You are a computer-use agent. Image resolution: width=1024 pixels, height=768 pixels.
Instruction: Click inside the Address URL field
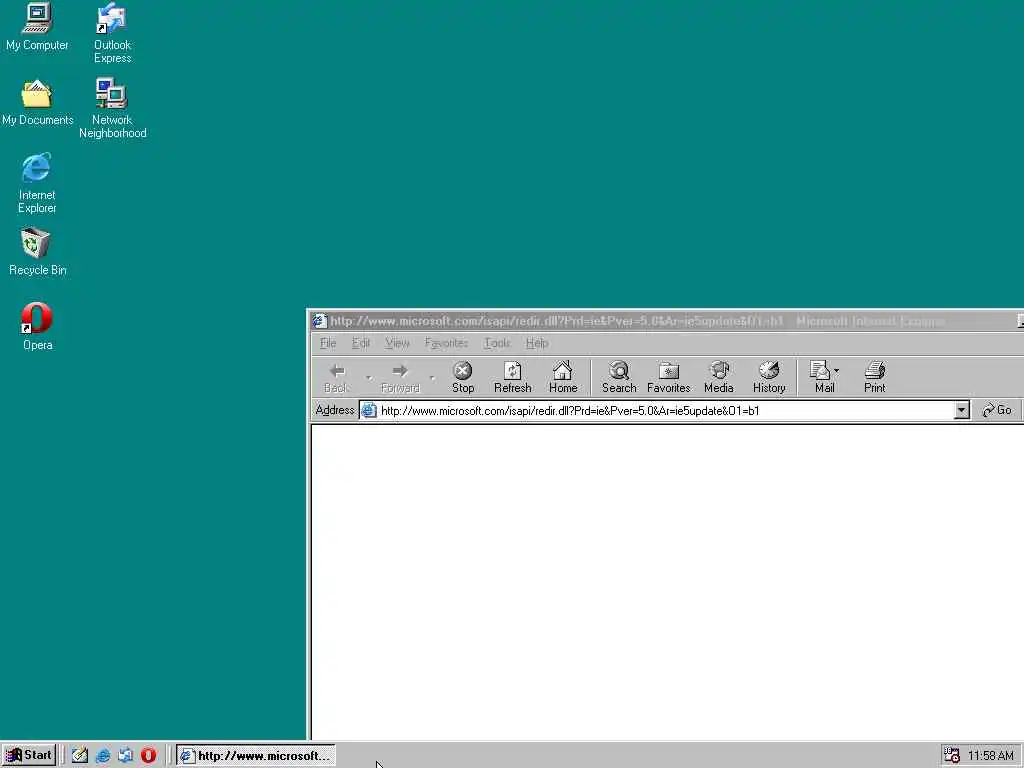pyautogui.click(x=666, y=411)
